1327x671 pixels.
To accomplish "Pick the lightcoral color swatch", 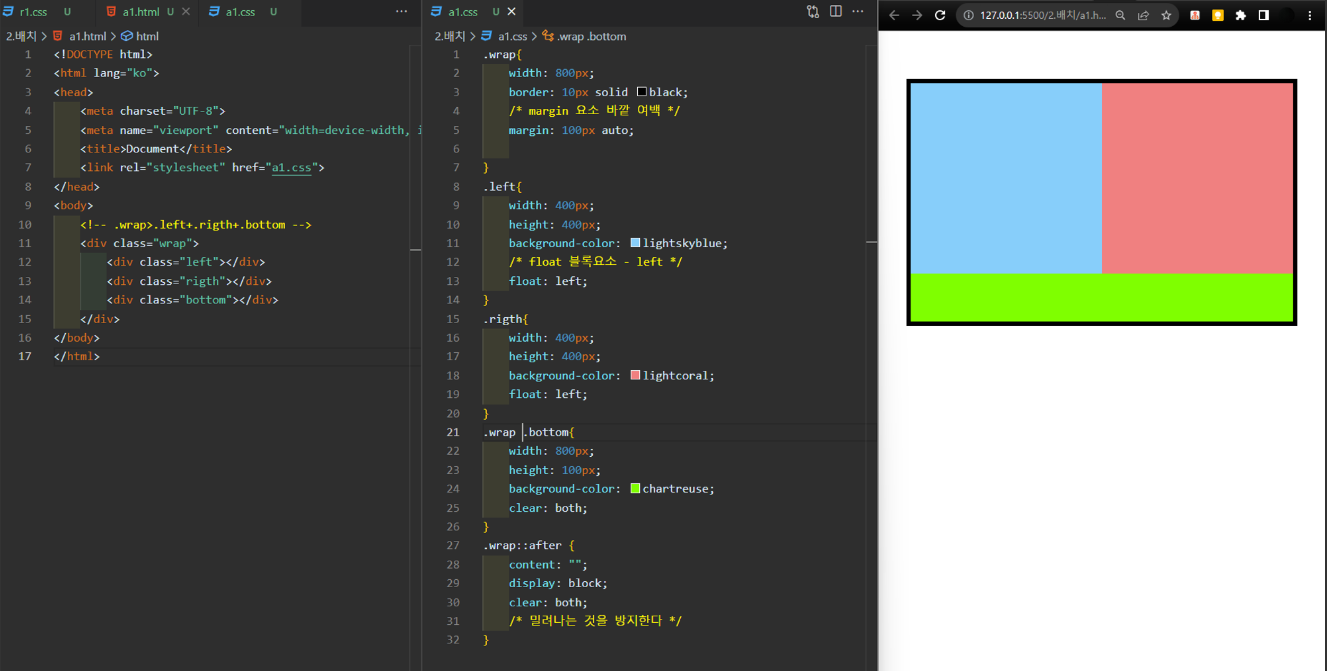I will [x=635, y=376].
